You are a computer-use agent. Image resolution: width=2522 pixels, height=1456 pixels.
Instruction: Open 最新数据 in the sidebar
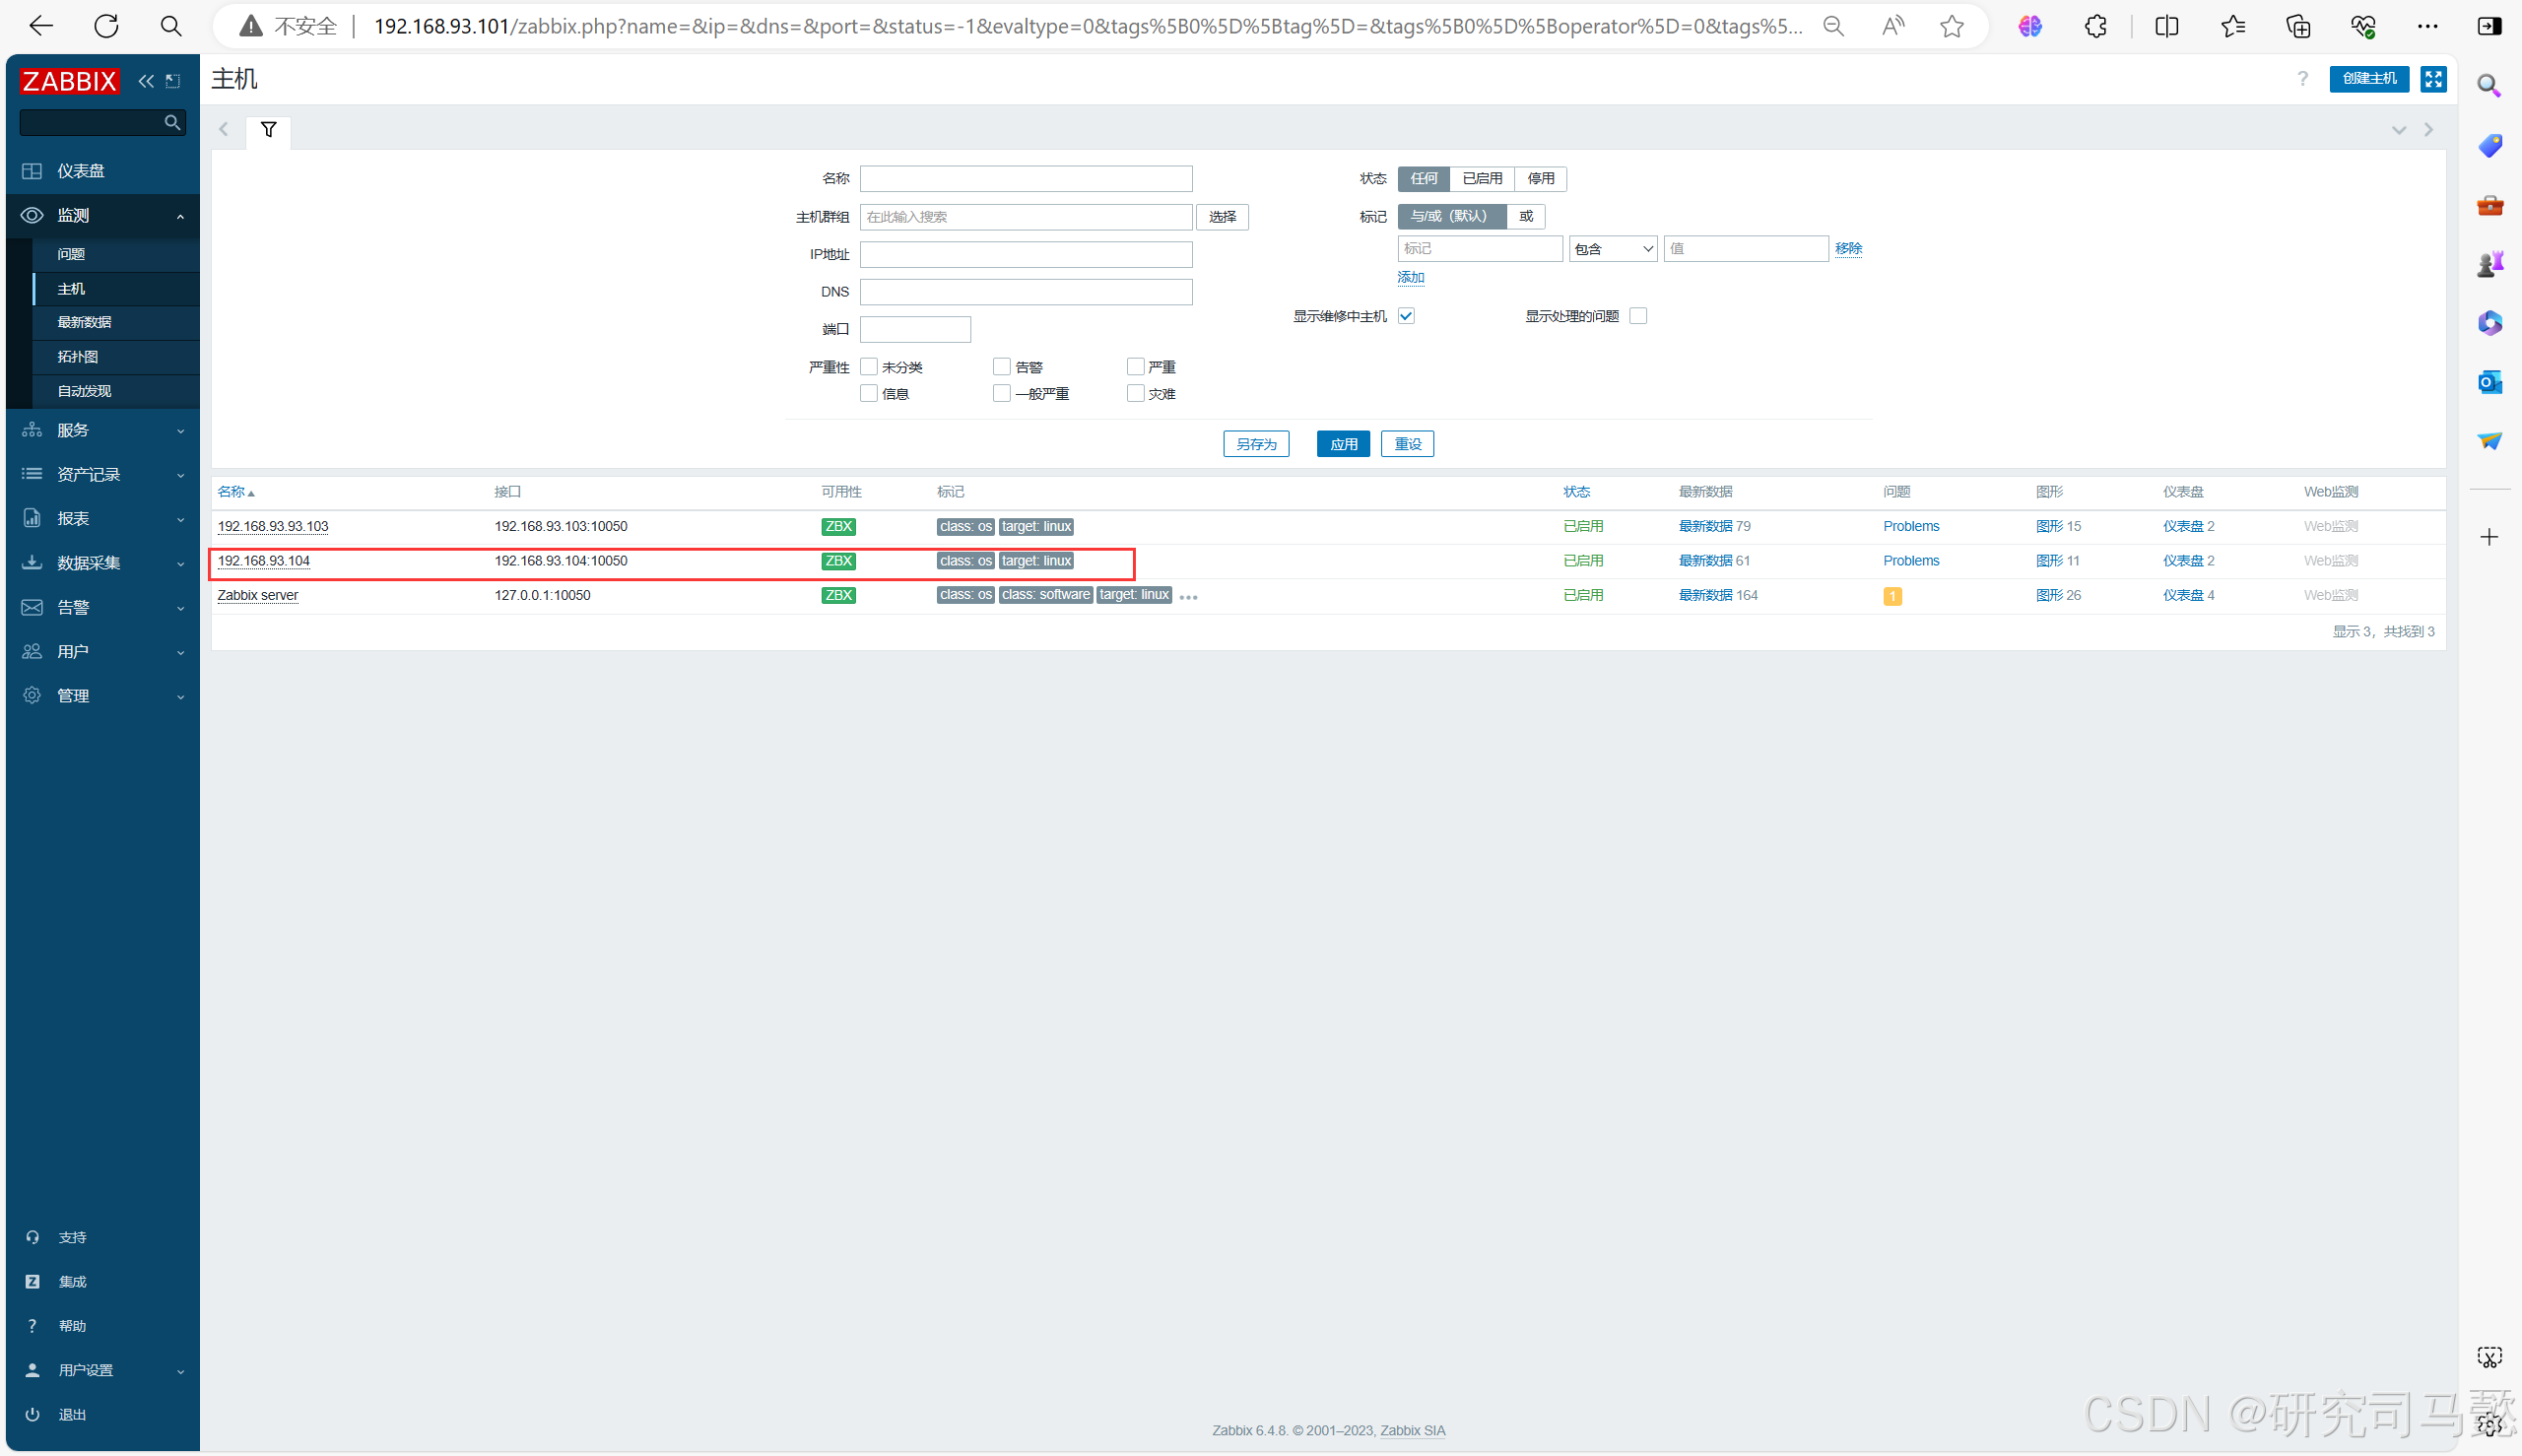[84, 322]
